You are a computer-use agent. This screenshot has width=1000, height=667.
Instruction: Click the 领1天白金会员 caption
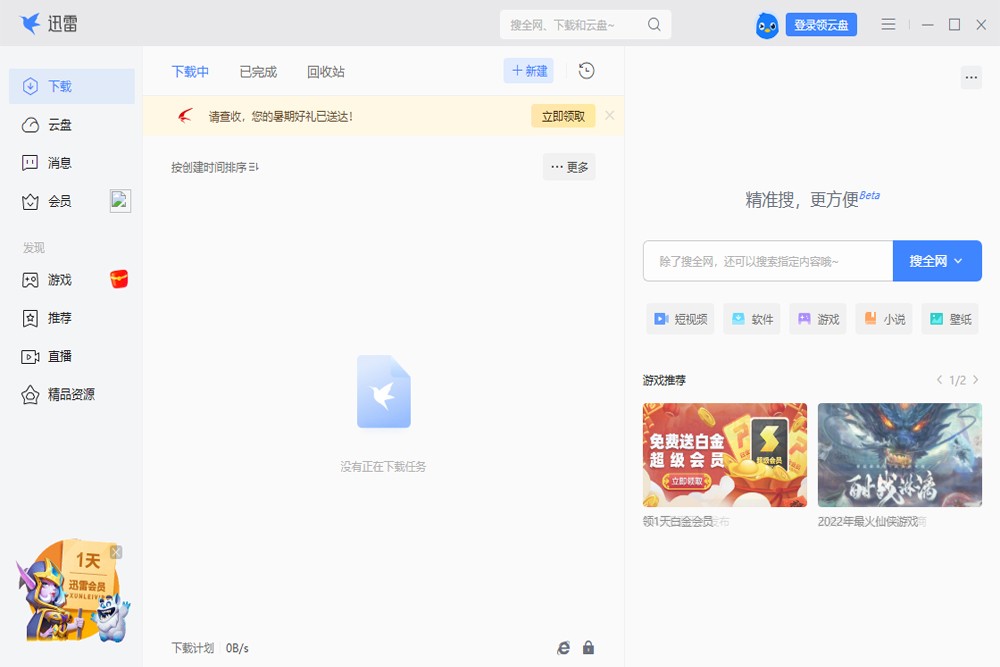(x=678, y=522)
